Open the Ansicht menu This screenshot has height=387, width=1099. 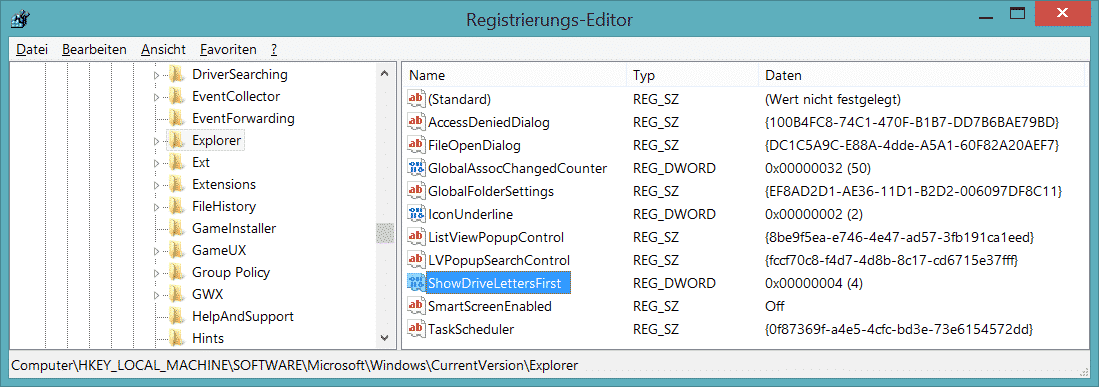(163, 49)
